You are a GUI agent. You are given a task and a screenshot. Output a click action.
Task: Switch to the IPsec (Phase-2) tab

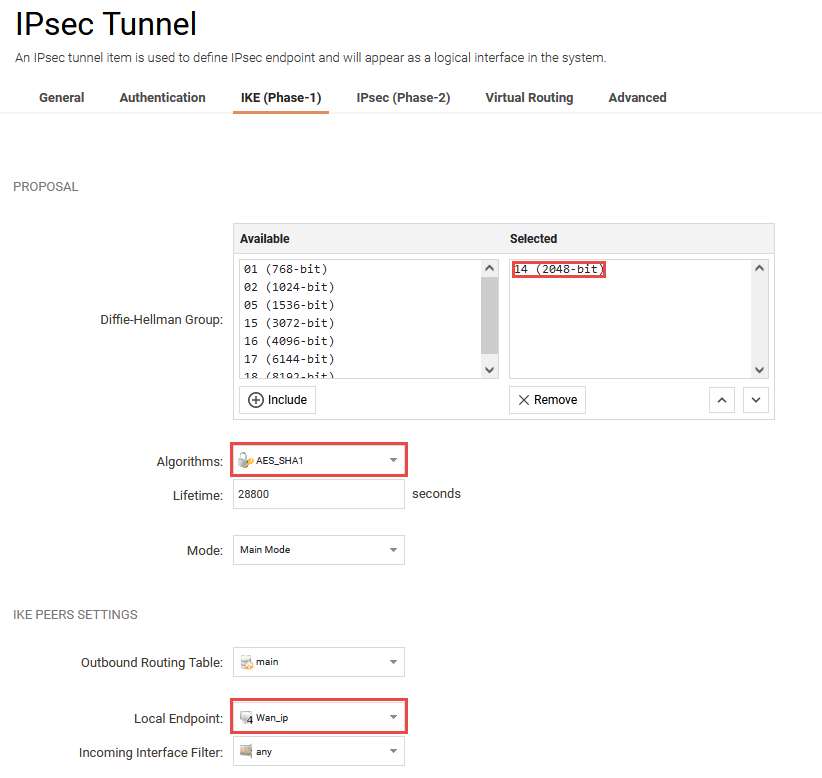click(403, 97)
